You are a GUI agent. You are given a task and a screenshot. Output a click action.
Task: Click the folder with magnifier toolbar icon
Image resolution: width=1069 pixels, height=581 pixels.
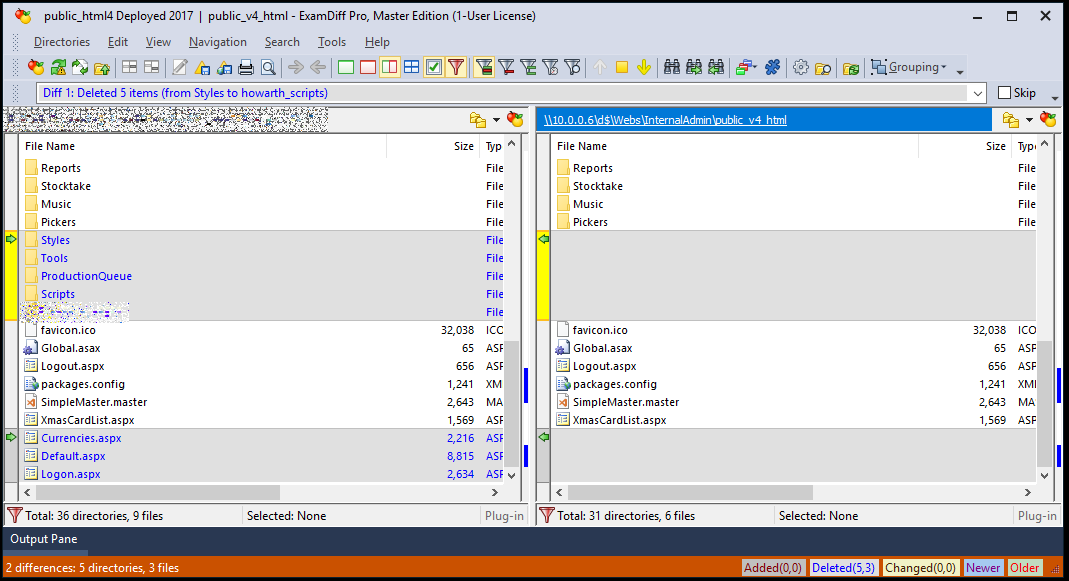click(x=823, y=67)
